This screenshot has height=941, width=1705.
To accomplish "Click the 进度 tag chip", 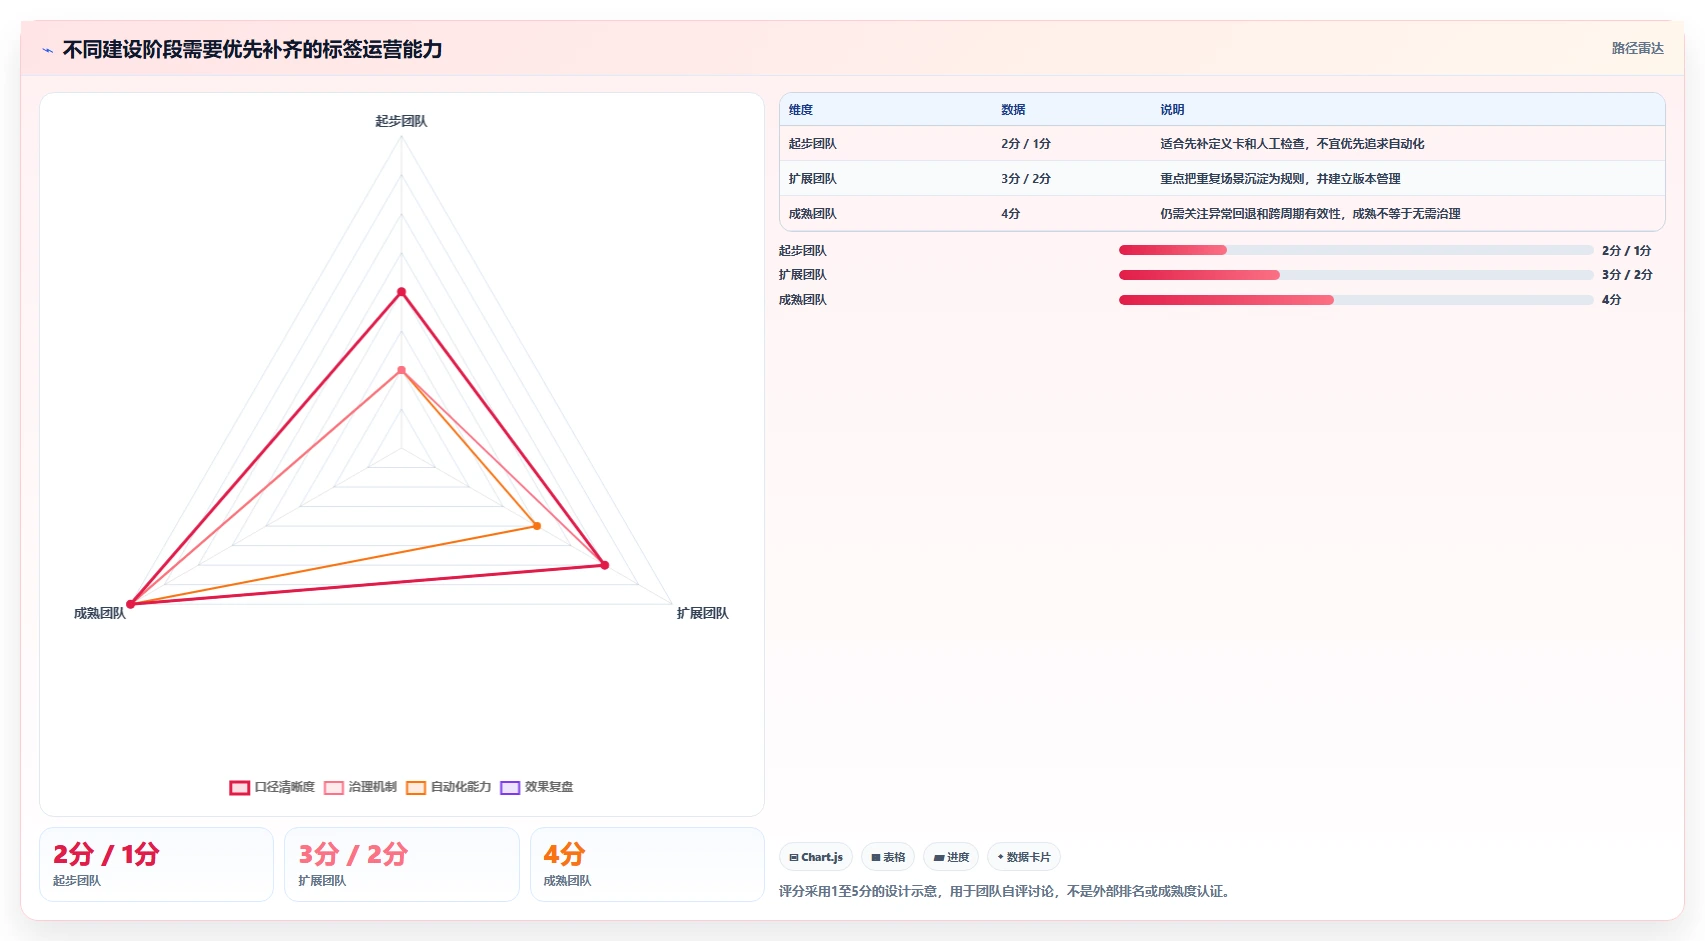I will pyautogui.click(x=951, y=857).
